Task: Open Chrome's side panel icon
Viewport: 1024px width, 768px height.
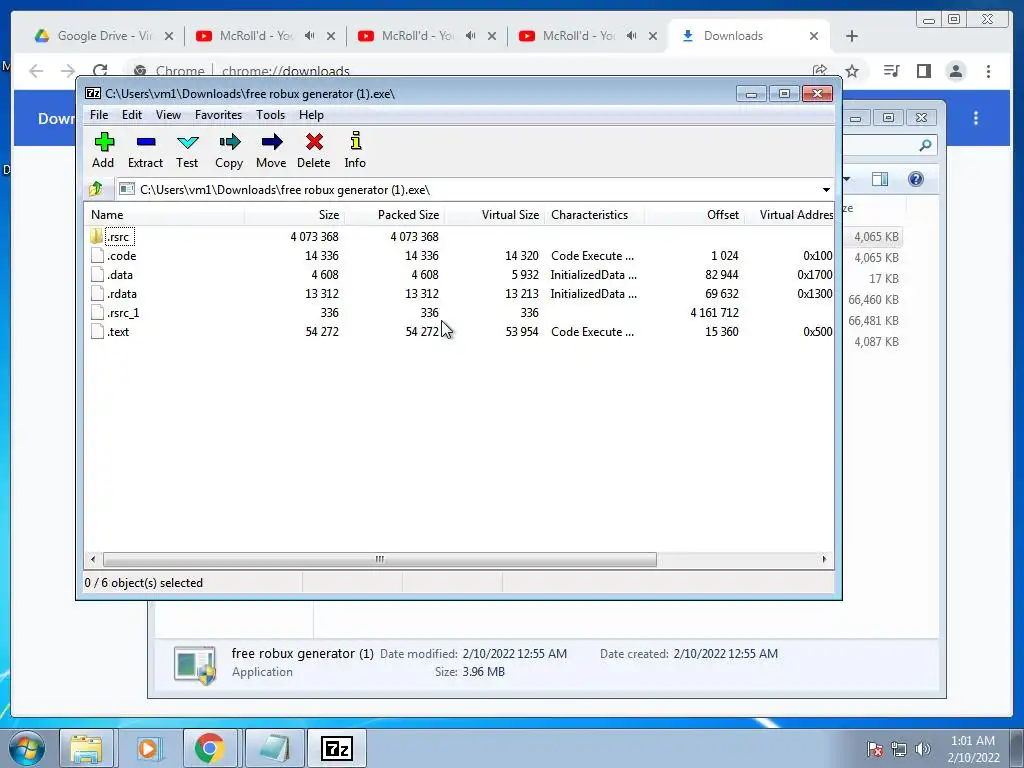Action: (923, 71)
